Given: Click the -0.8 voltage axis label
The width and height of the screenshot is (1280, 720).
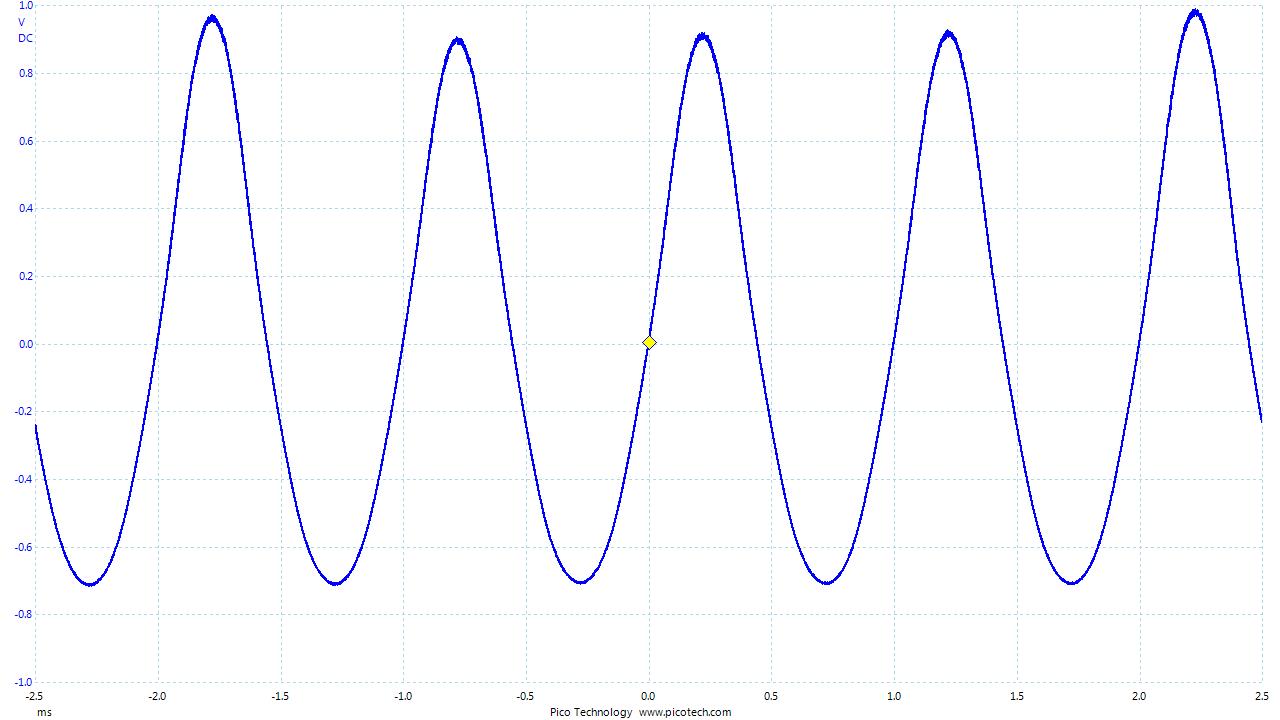Looking at the screenshot, I should coord(24,614).
